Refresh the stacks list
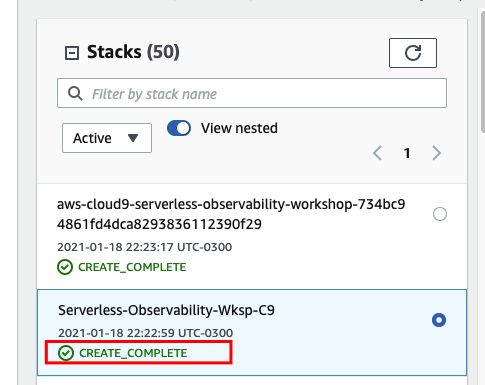 click(x=413, y=53)
